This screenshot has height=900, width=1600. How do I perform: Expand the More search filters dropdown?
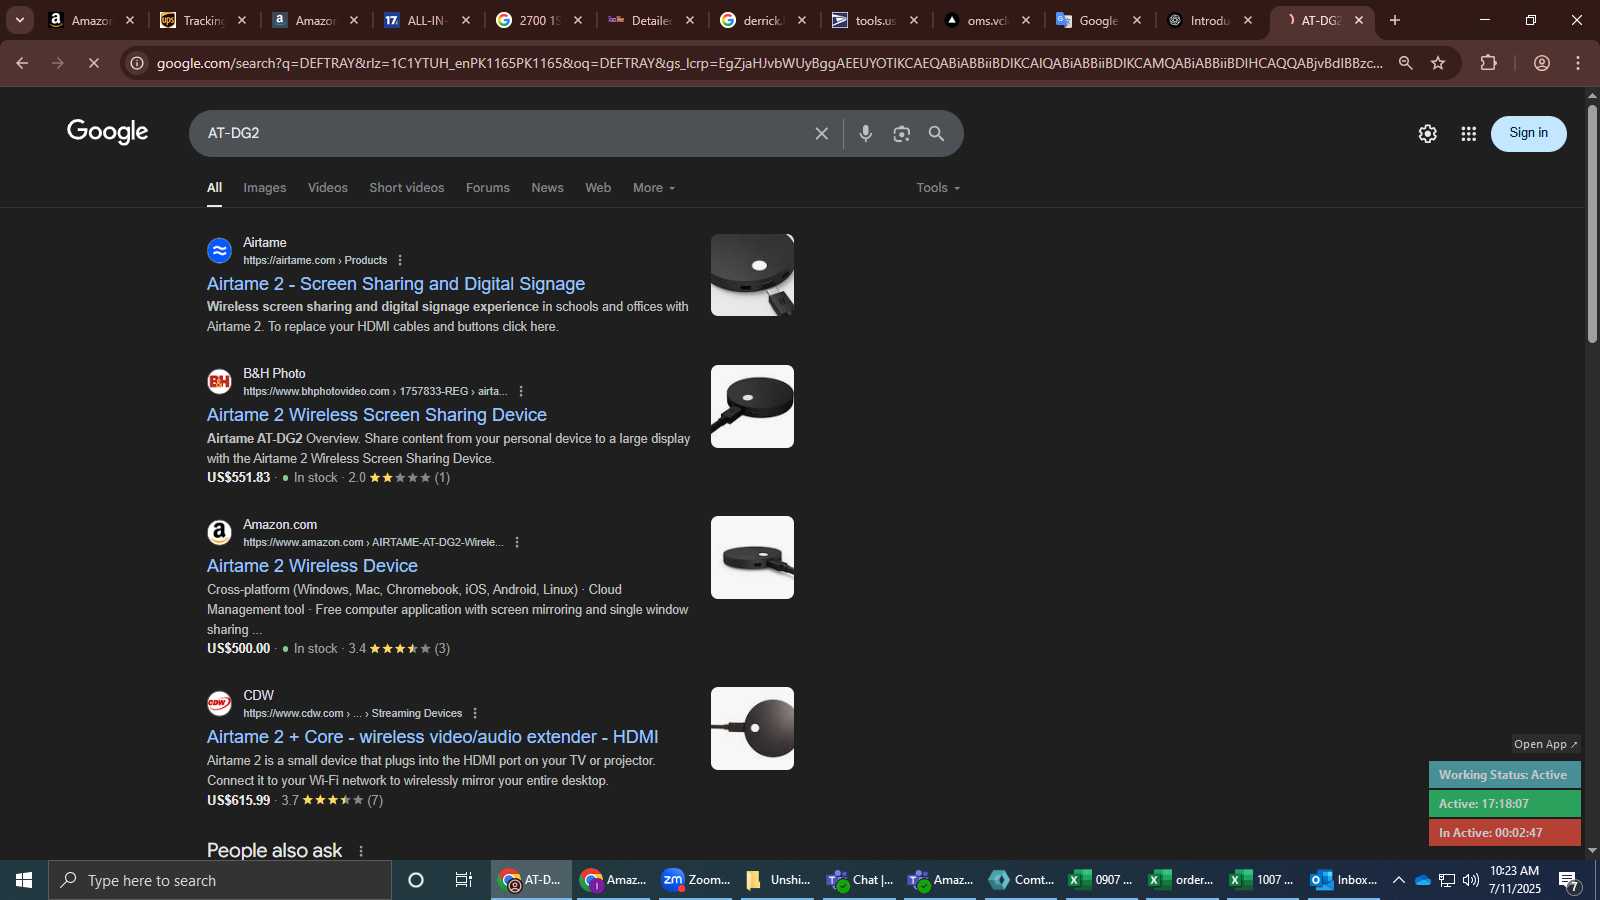654,188
